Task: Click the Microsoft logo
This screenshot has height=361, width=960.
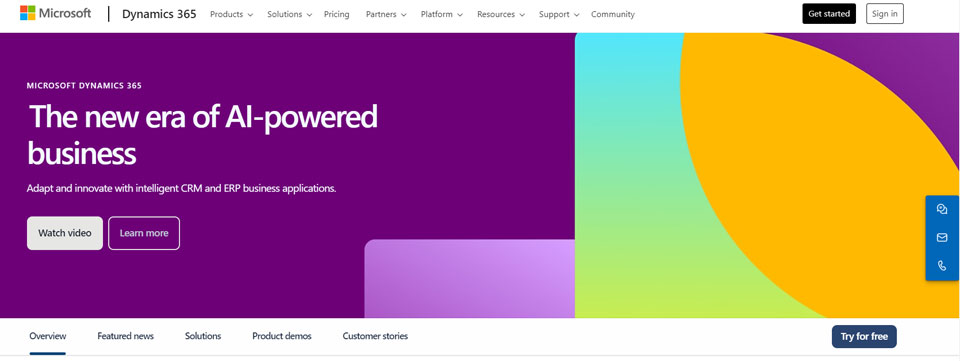Action: 55,13
